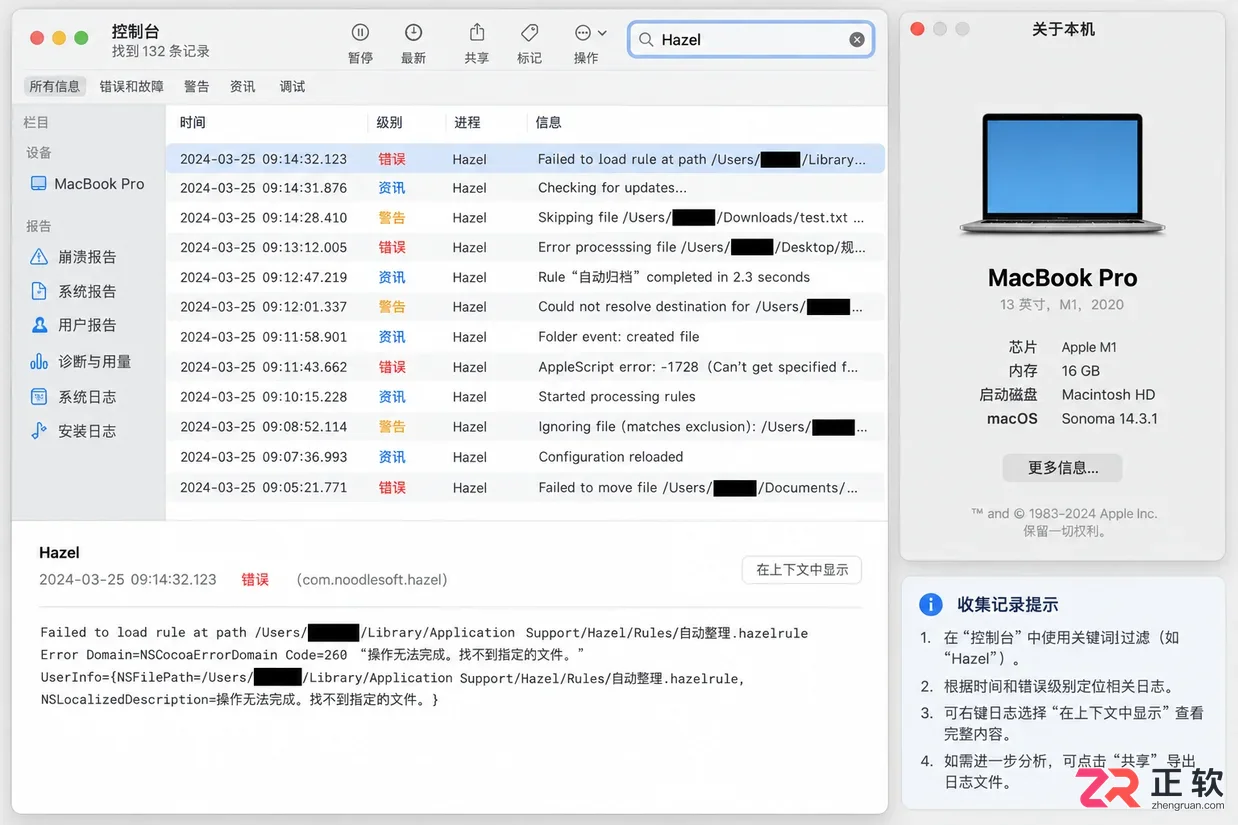The image size is (1238, 825).
Task: Click the MacBook Pro laptop sidebar icon
Action: (39, 184)
